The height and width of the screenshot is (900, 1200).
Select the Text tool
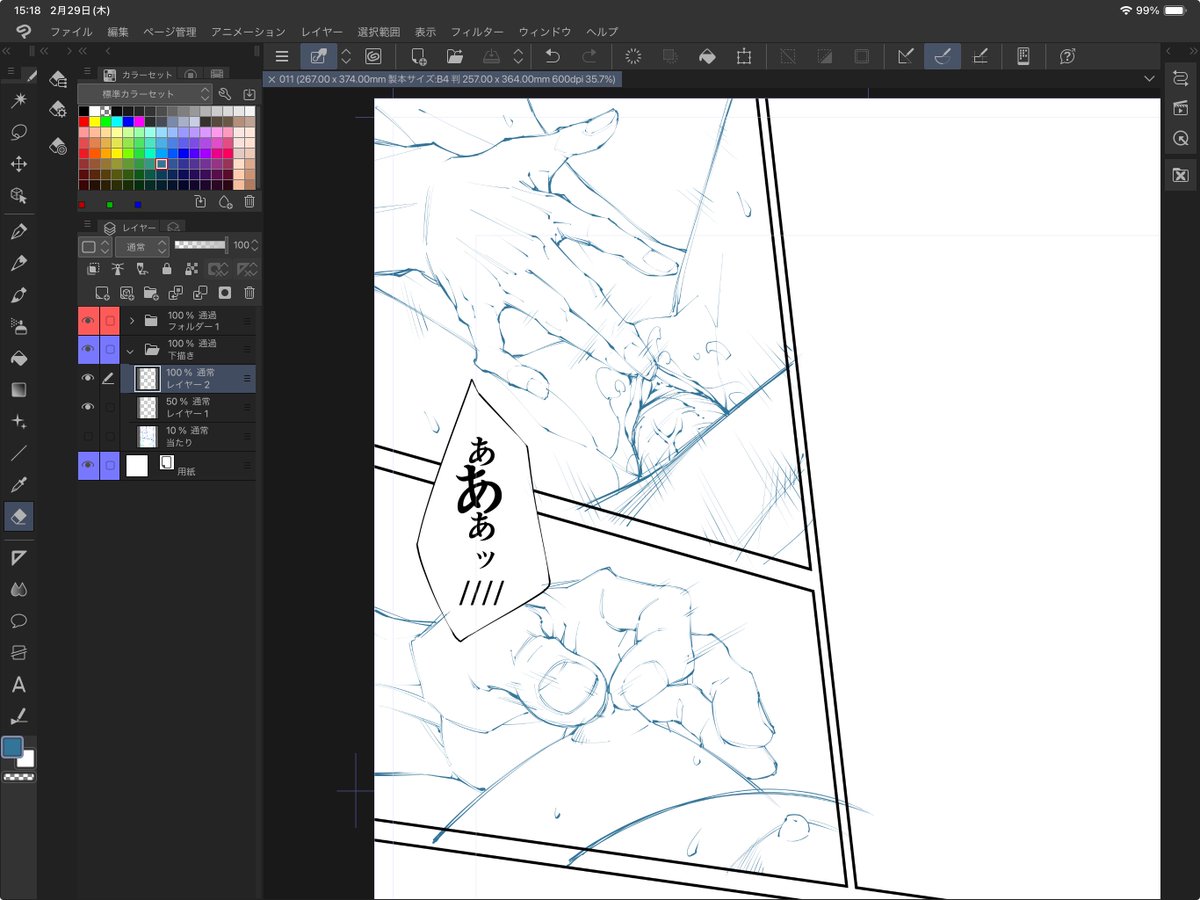tap(18, 685)
